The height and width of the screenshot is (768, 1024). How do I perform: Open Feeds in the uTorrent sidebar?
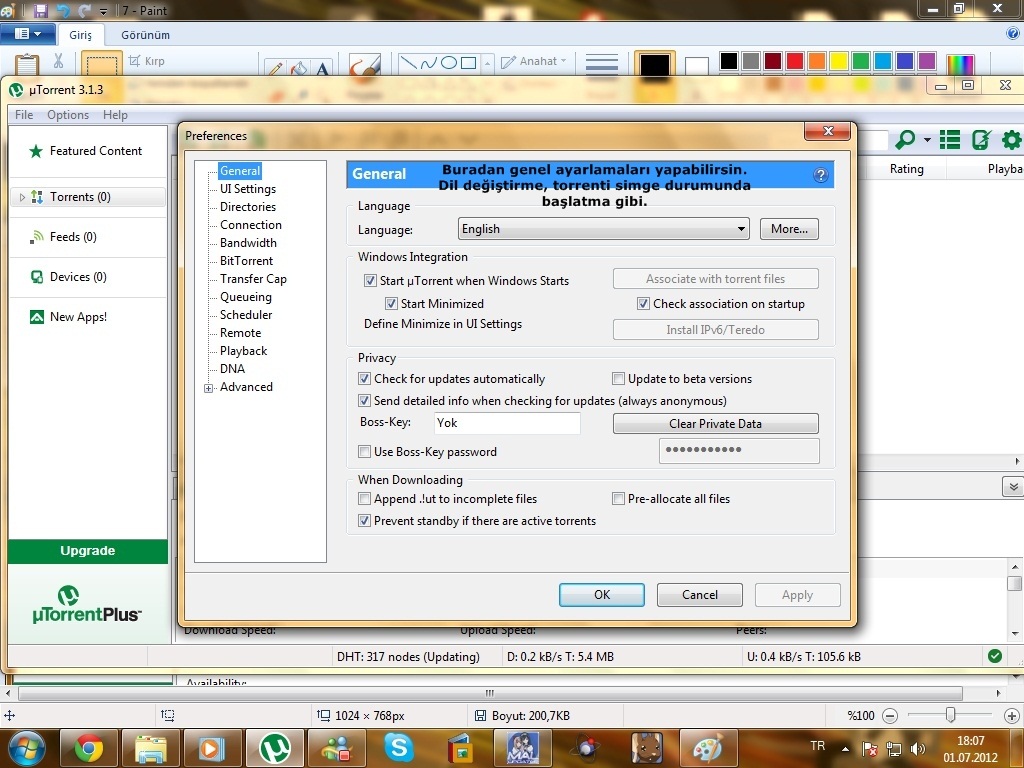[x=63, y=237]
